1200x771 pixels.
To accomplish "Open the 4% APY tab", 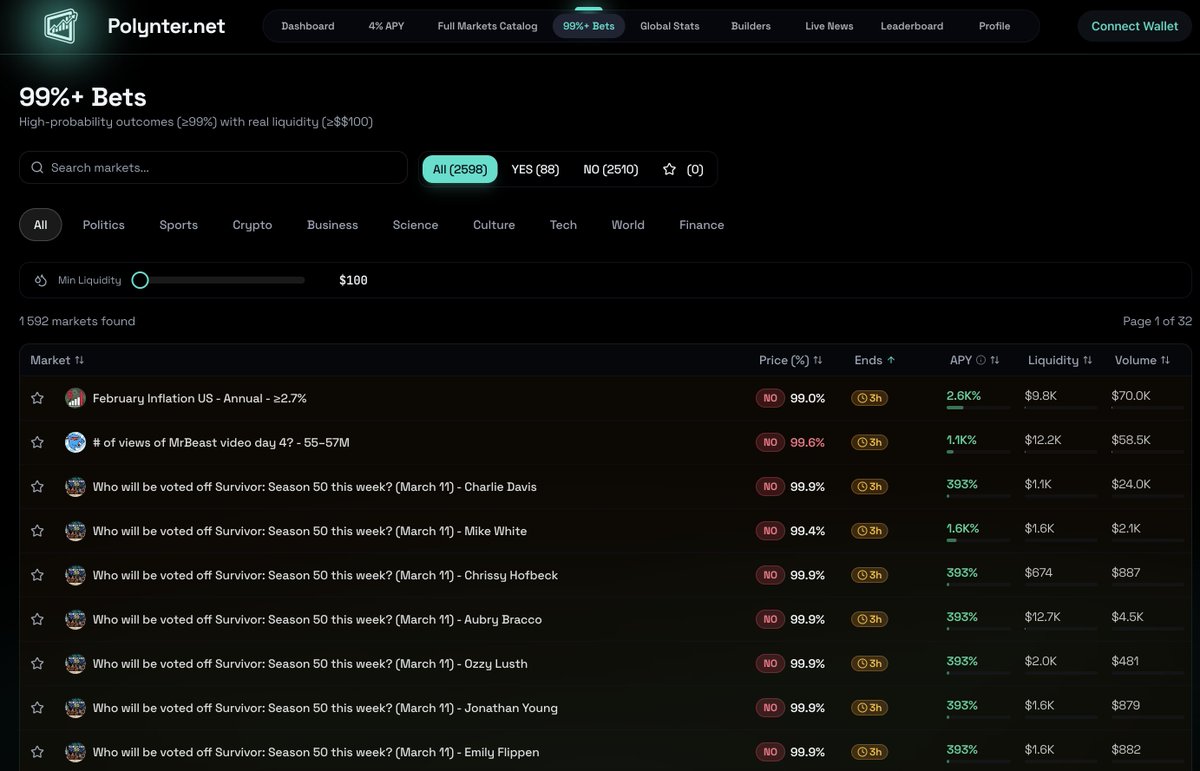I will 386,26.
